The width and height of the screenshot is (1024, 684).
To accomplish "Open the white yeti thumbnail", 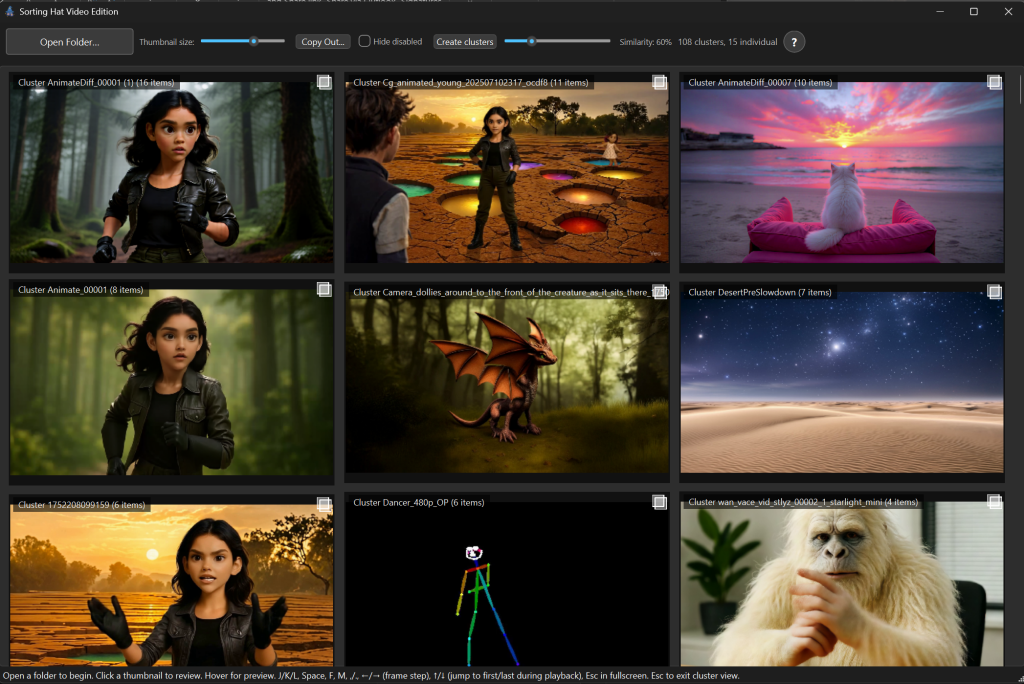I will 842,585.
